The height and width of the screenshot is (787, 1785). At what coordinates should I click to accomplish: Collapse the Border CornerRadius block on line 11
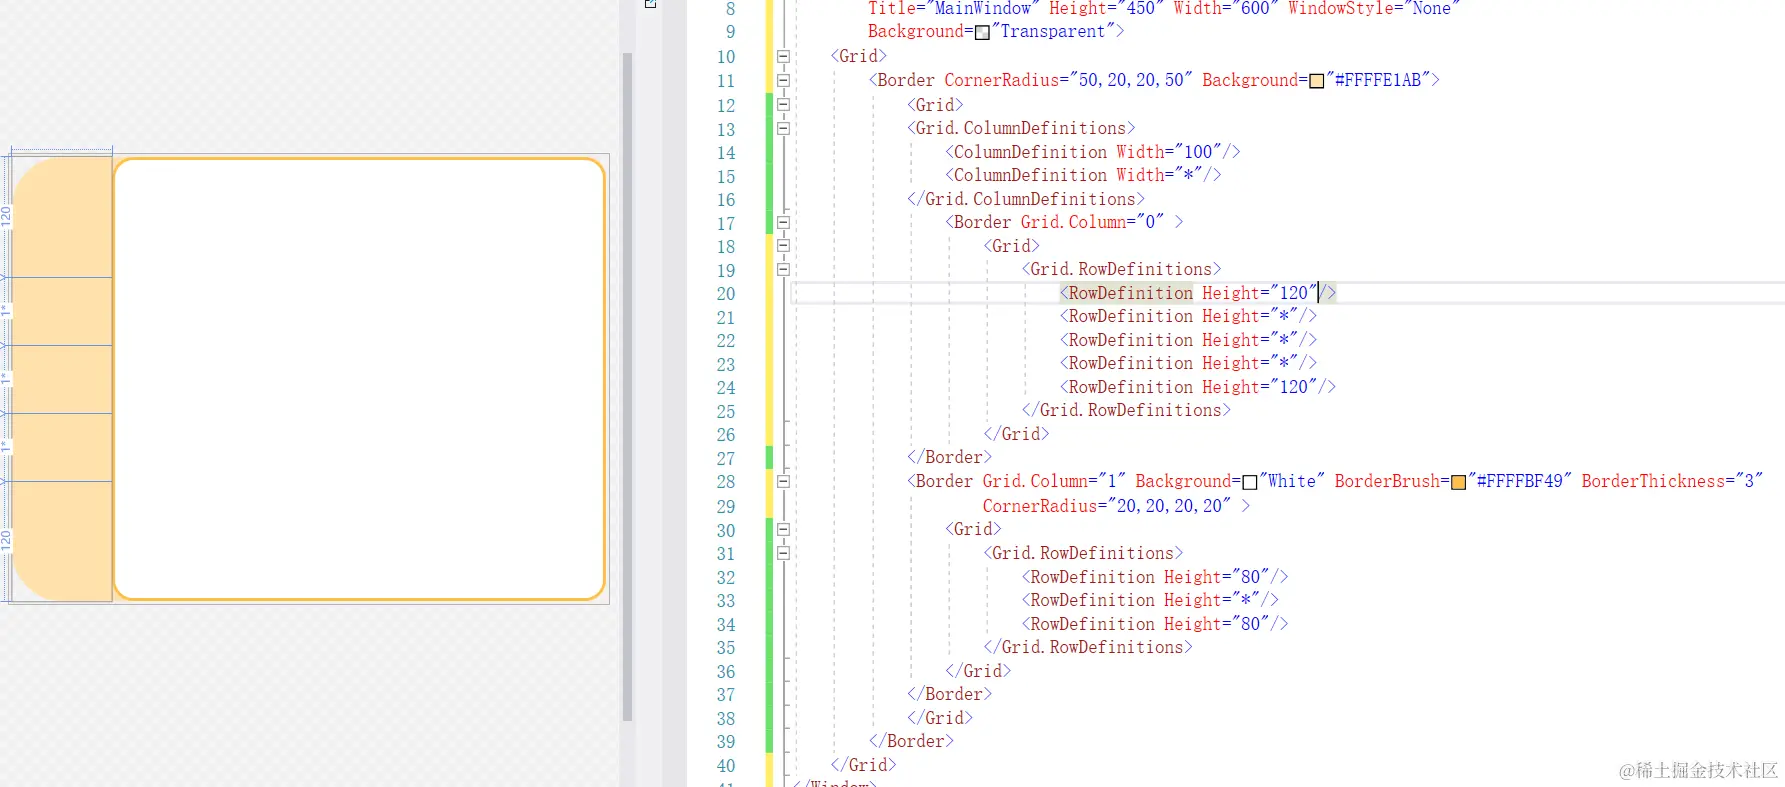click(783, 81)
